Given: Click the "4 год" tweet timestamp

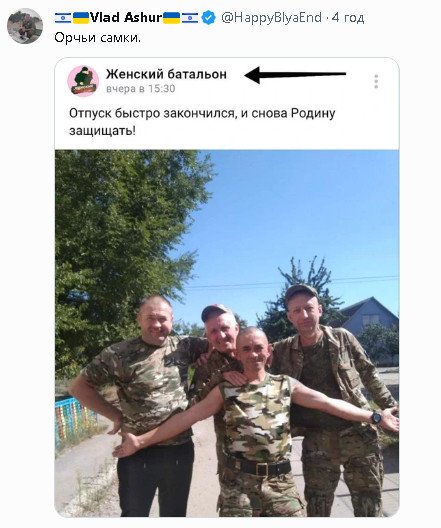Looking at the screenshot, I should 348,18.
